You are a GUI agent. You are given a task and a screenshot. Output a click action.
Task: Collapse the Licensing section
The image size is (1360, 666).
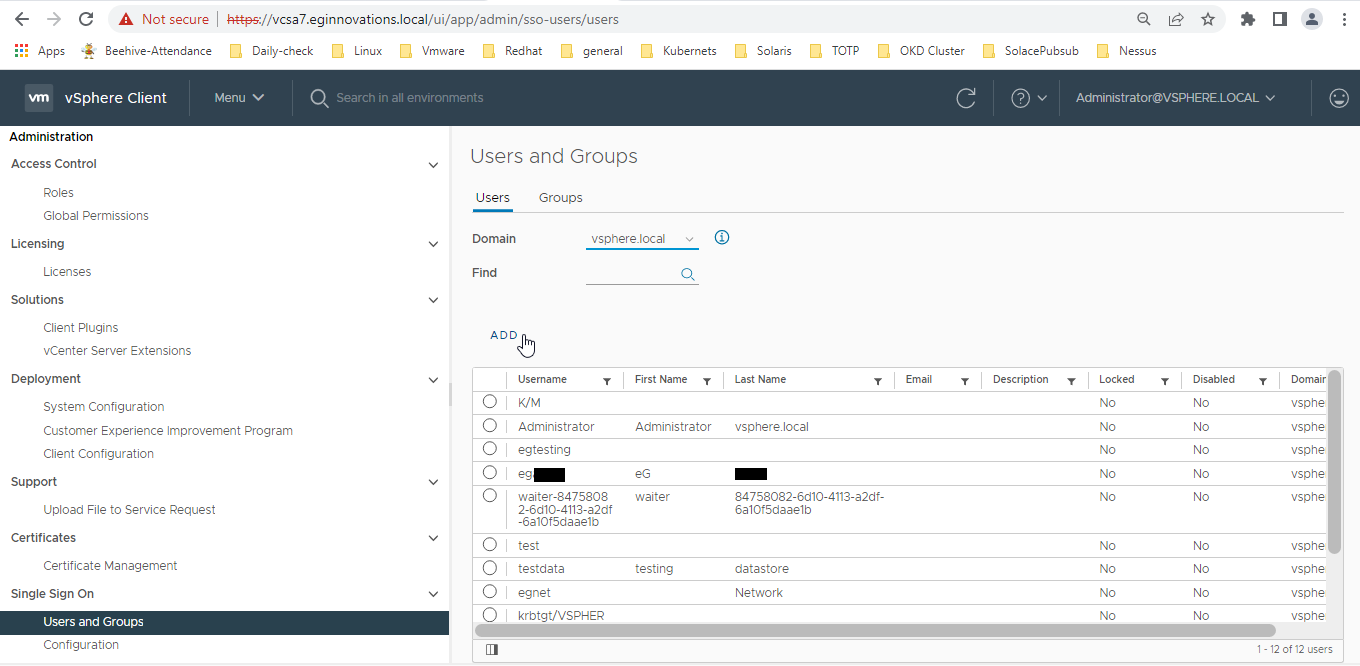pyautogui.click(x=433, y=245)
